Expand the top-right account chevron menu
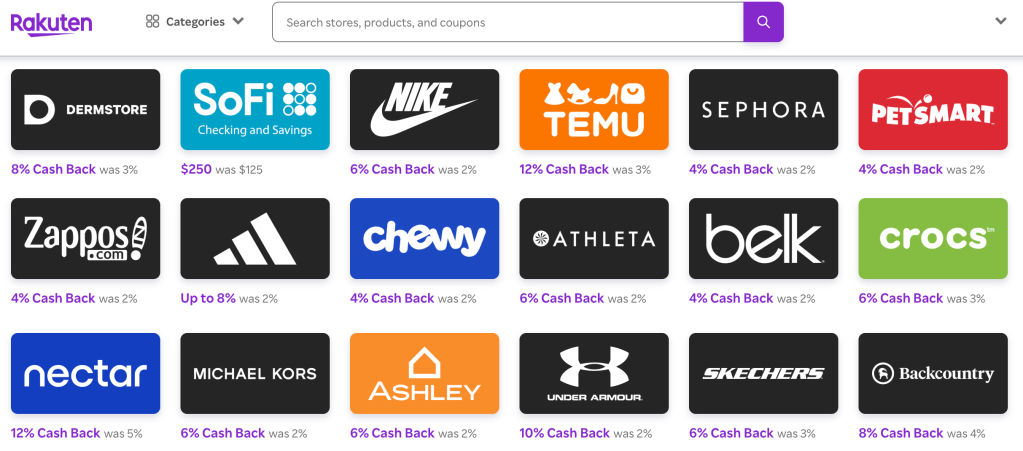Image resolution: width=1023 pixels, height=451 pixels. [1000, 22]
